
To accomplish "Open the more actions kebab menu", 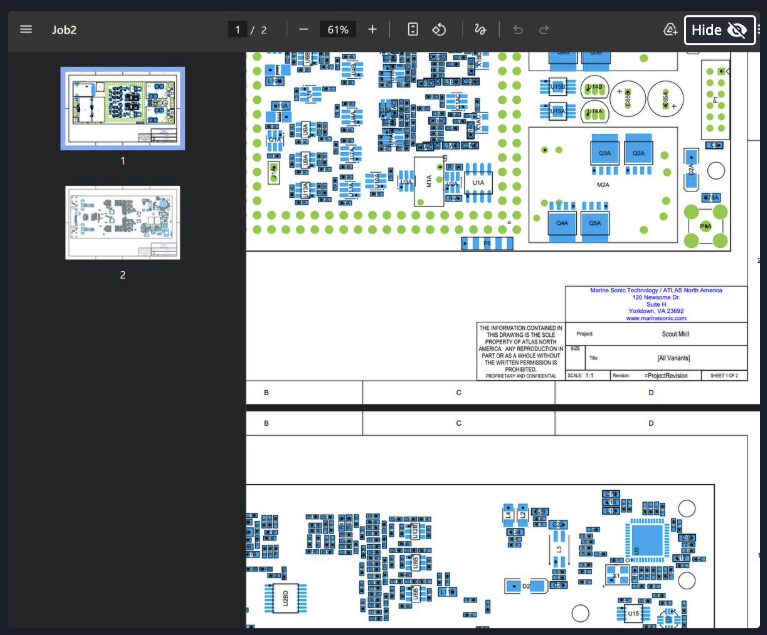I will [x=759, y=30].
